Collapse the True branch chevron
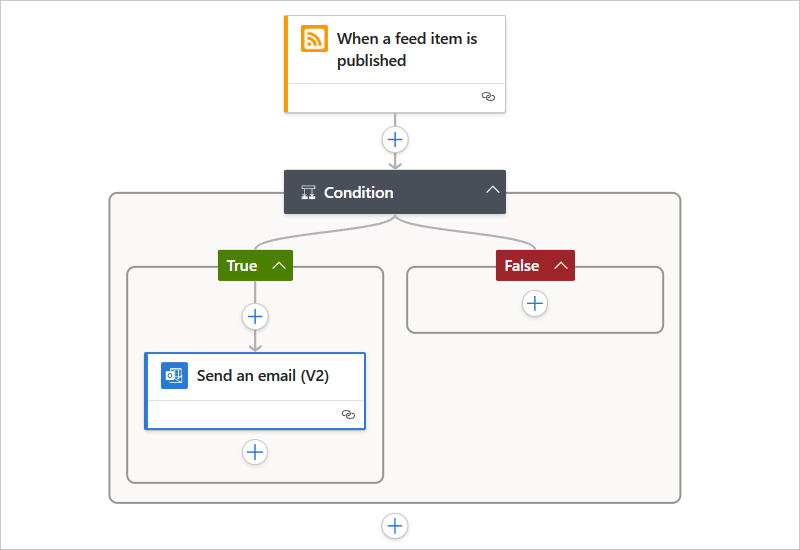The height and width of the screenshot is (550, 800). (279, 265)
